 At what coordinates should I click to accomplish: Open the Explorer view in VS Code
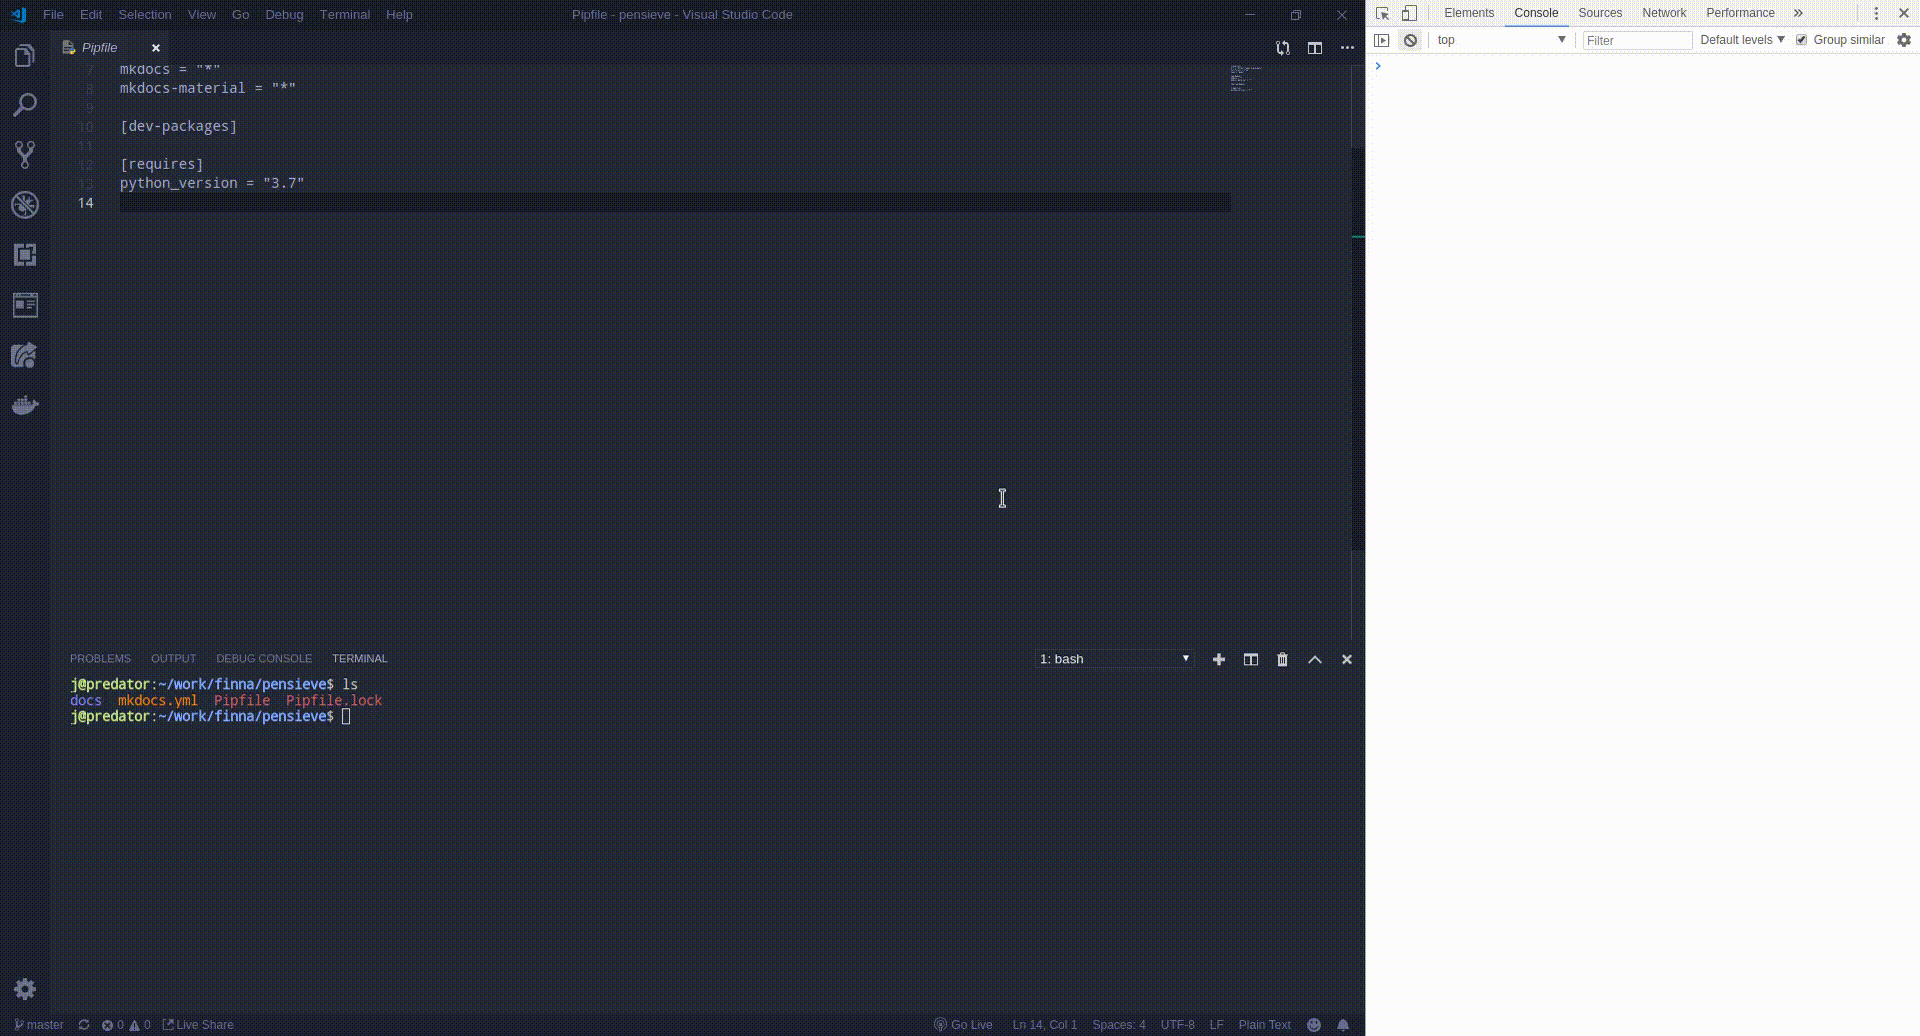point(25,56)
